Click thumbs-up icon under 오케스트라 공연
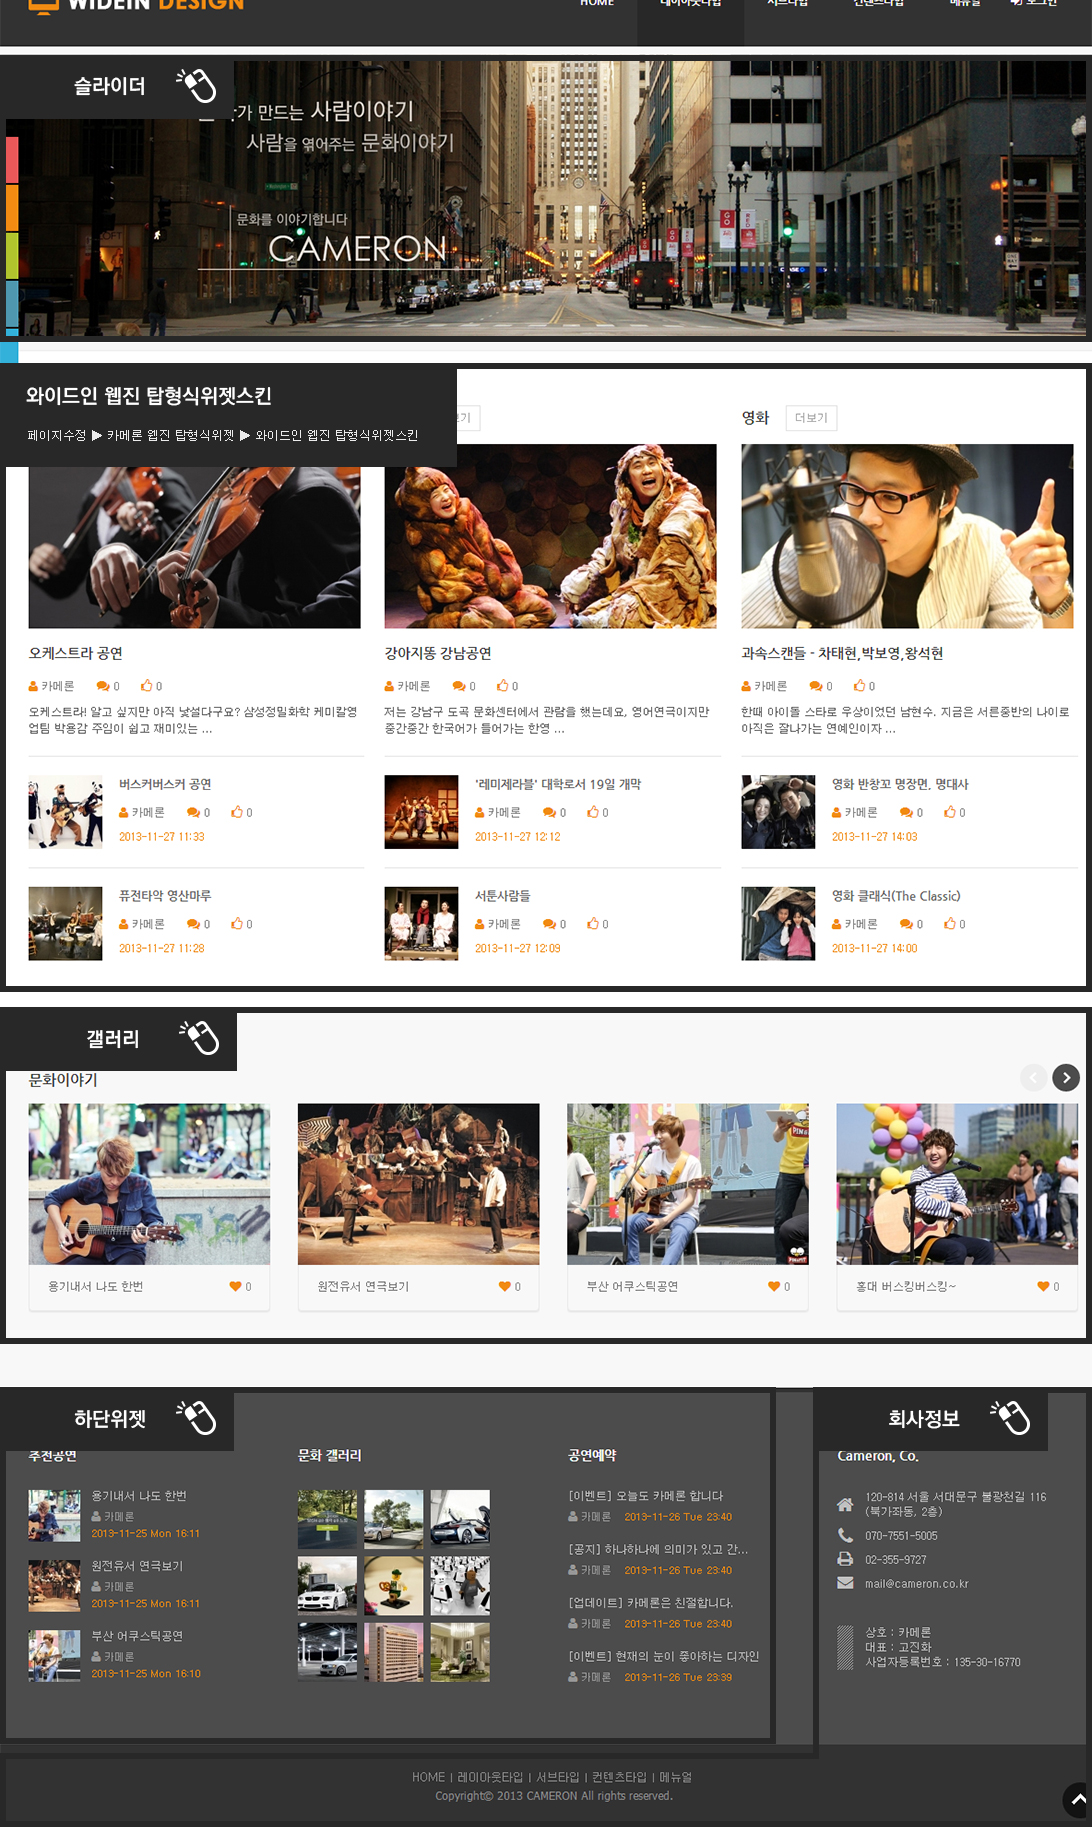 pyautogui.click(x=146, y=686)
